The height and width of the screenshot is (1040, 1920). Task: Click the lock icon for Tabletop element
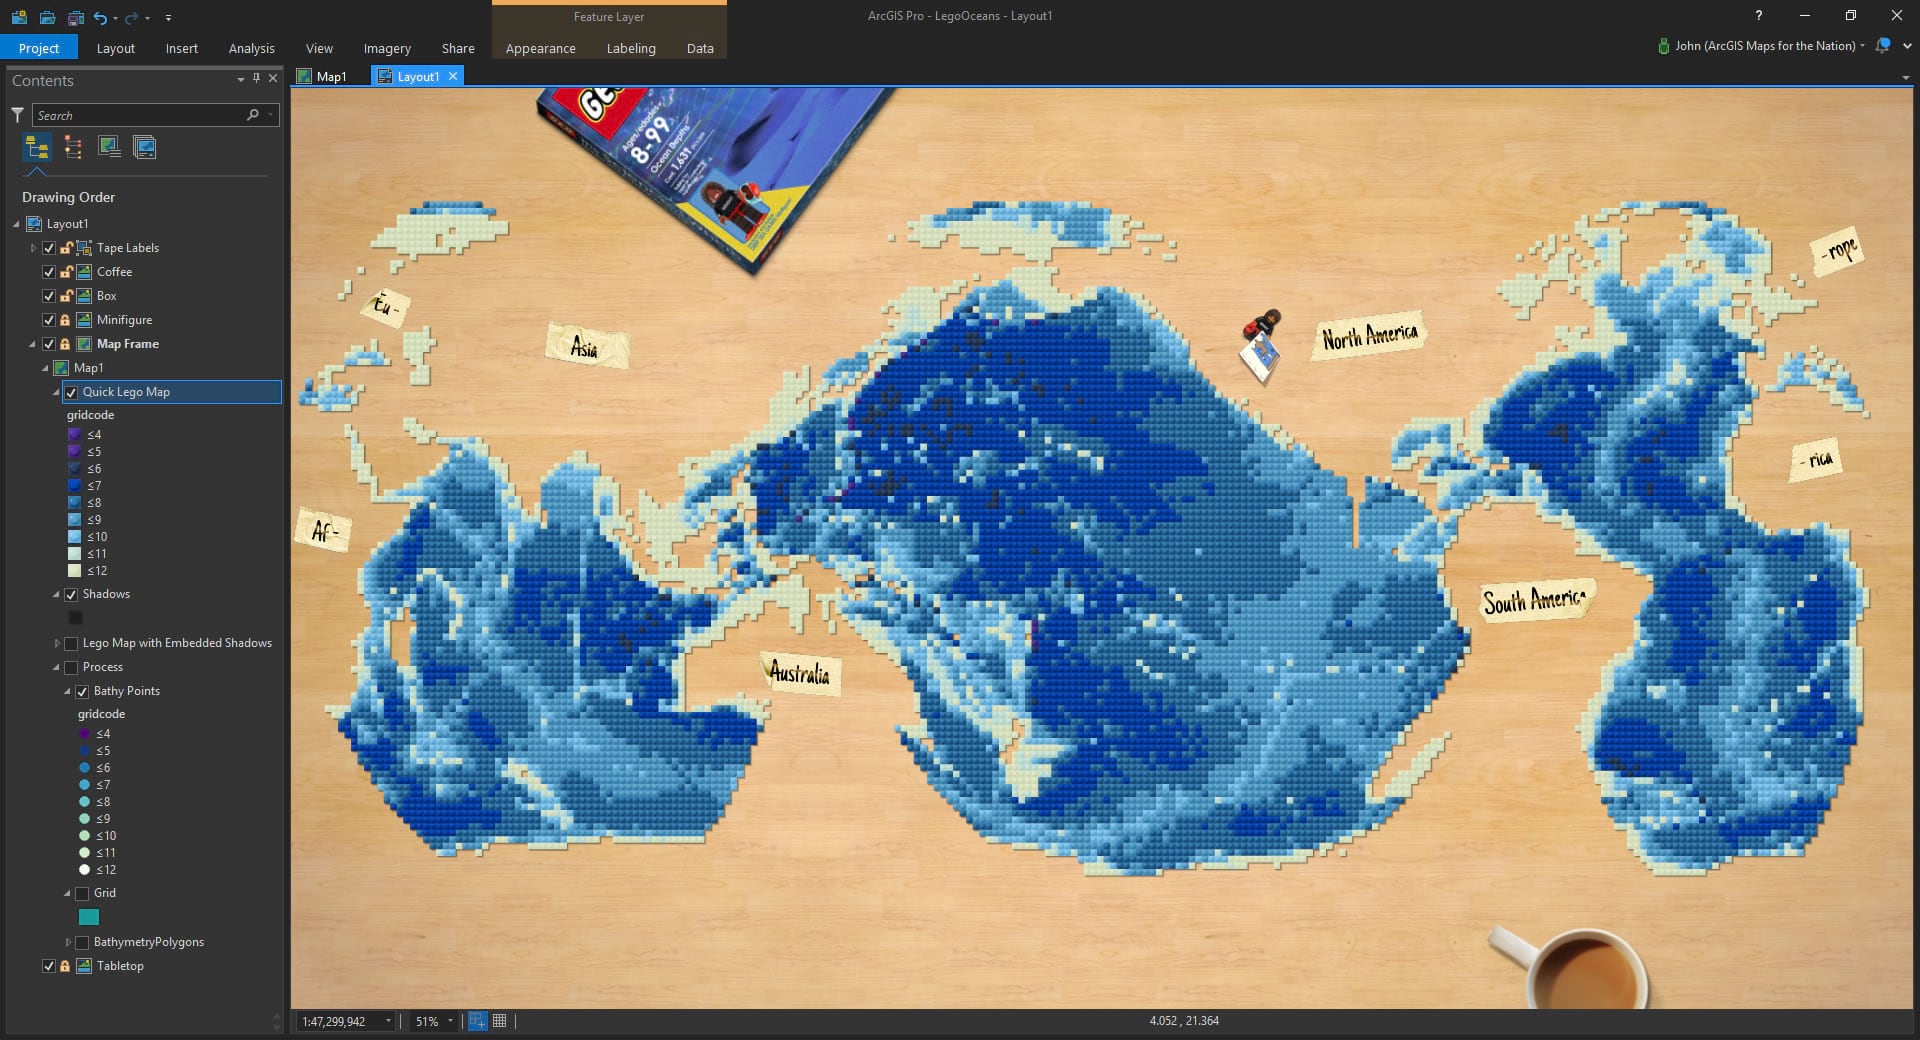coord(65,965)
